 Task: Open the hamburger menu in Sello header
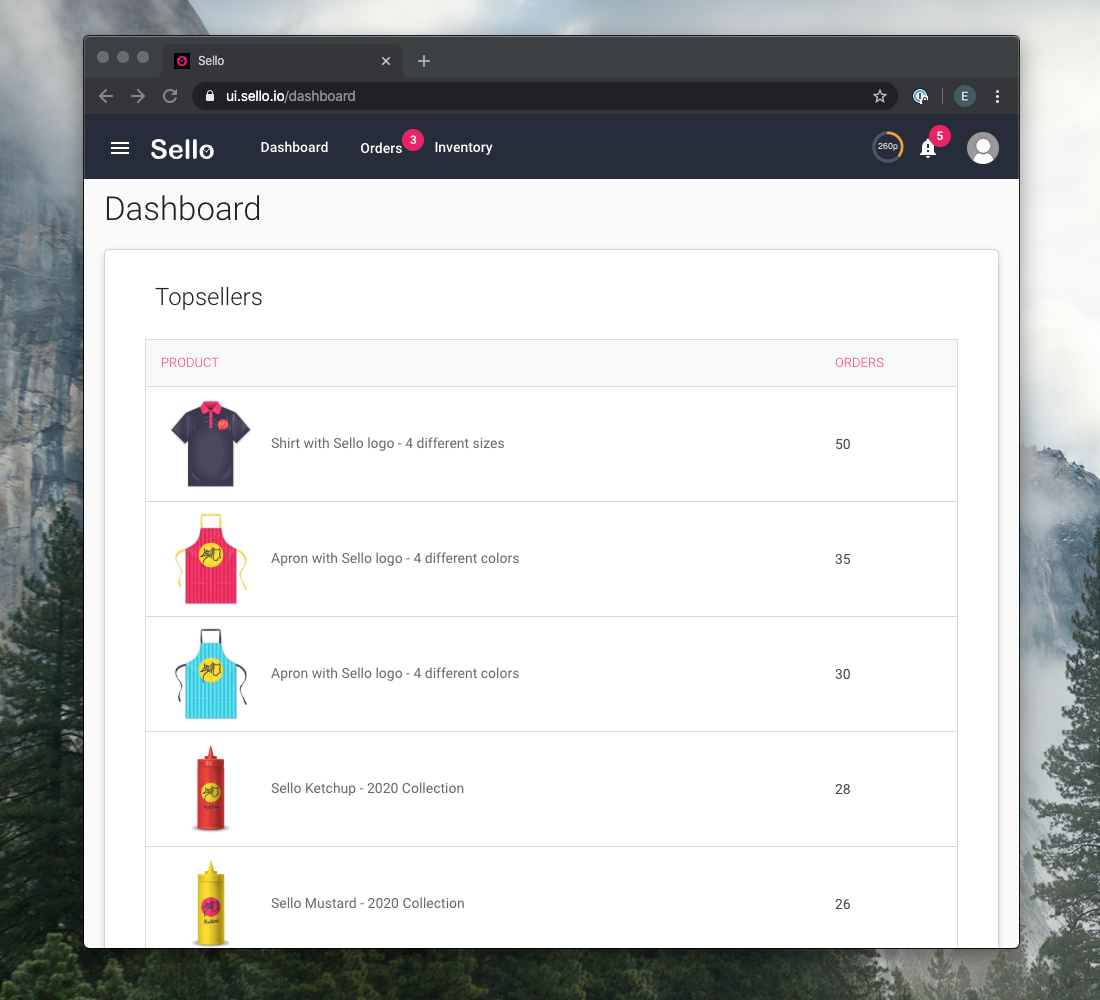(120, 148)
